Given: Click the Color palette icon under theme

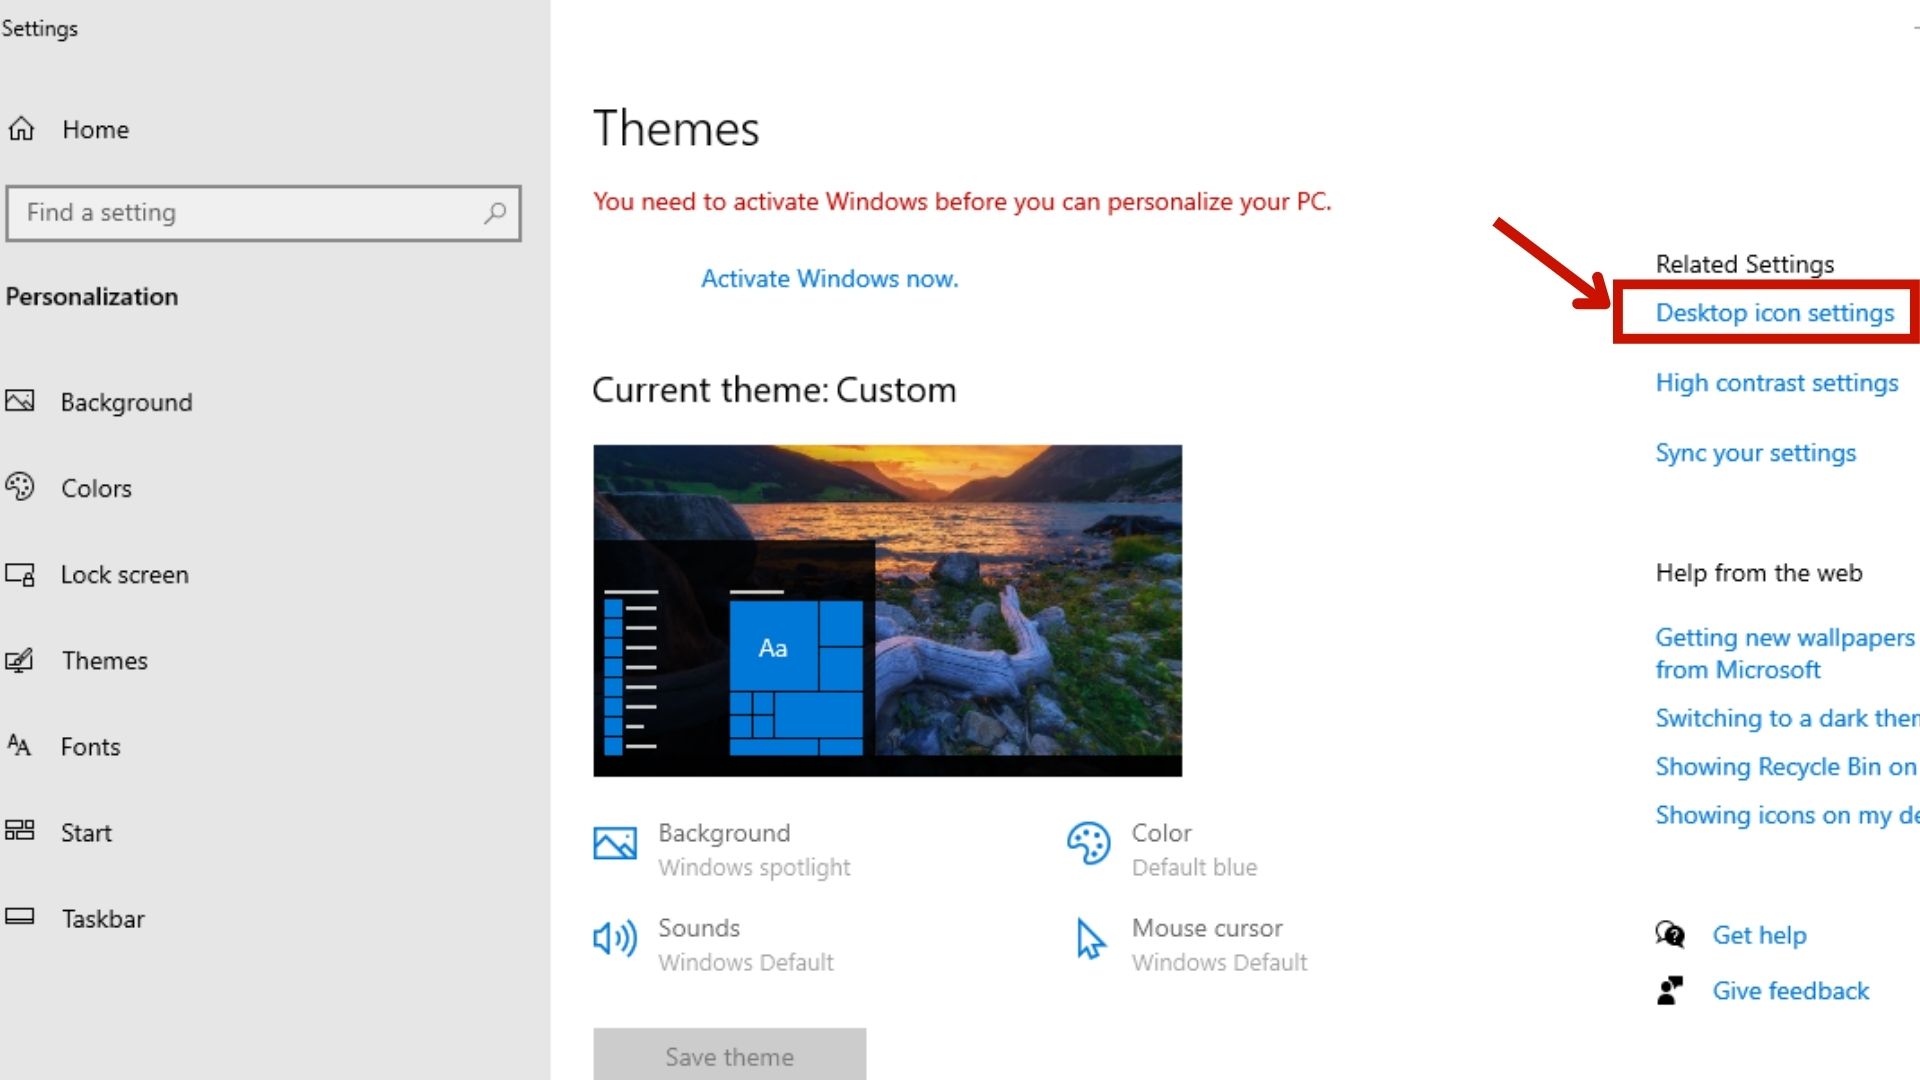Looking at the screenshot, I should [1088, 844].
